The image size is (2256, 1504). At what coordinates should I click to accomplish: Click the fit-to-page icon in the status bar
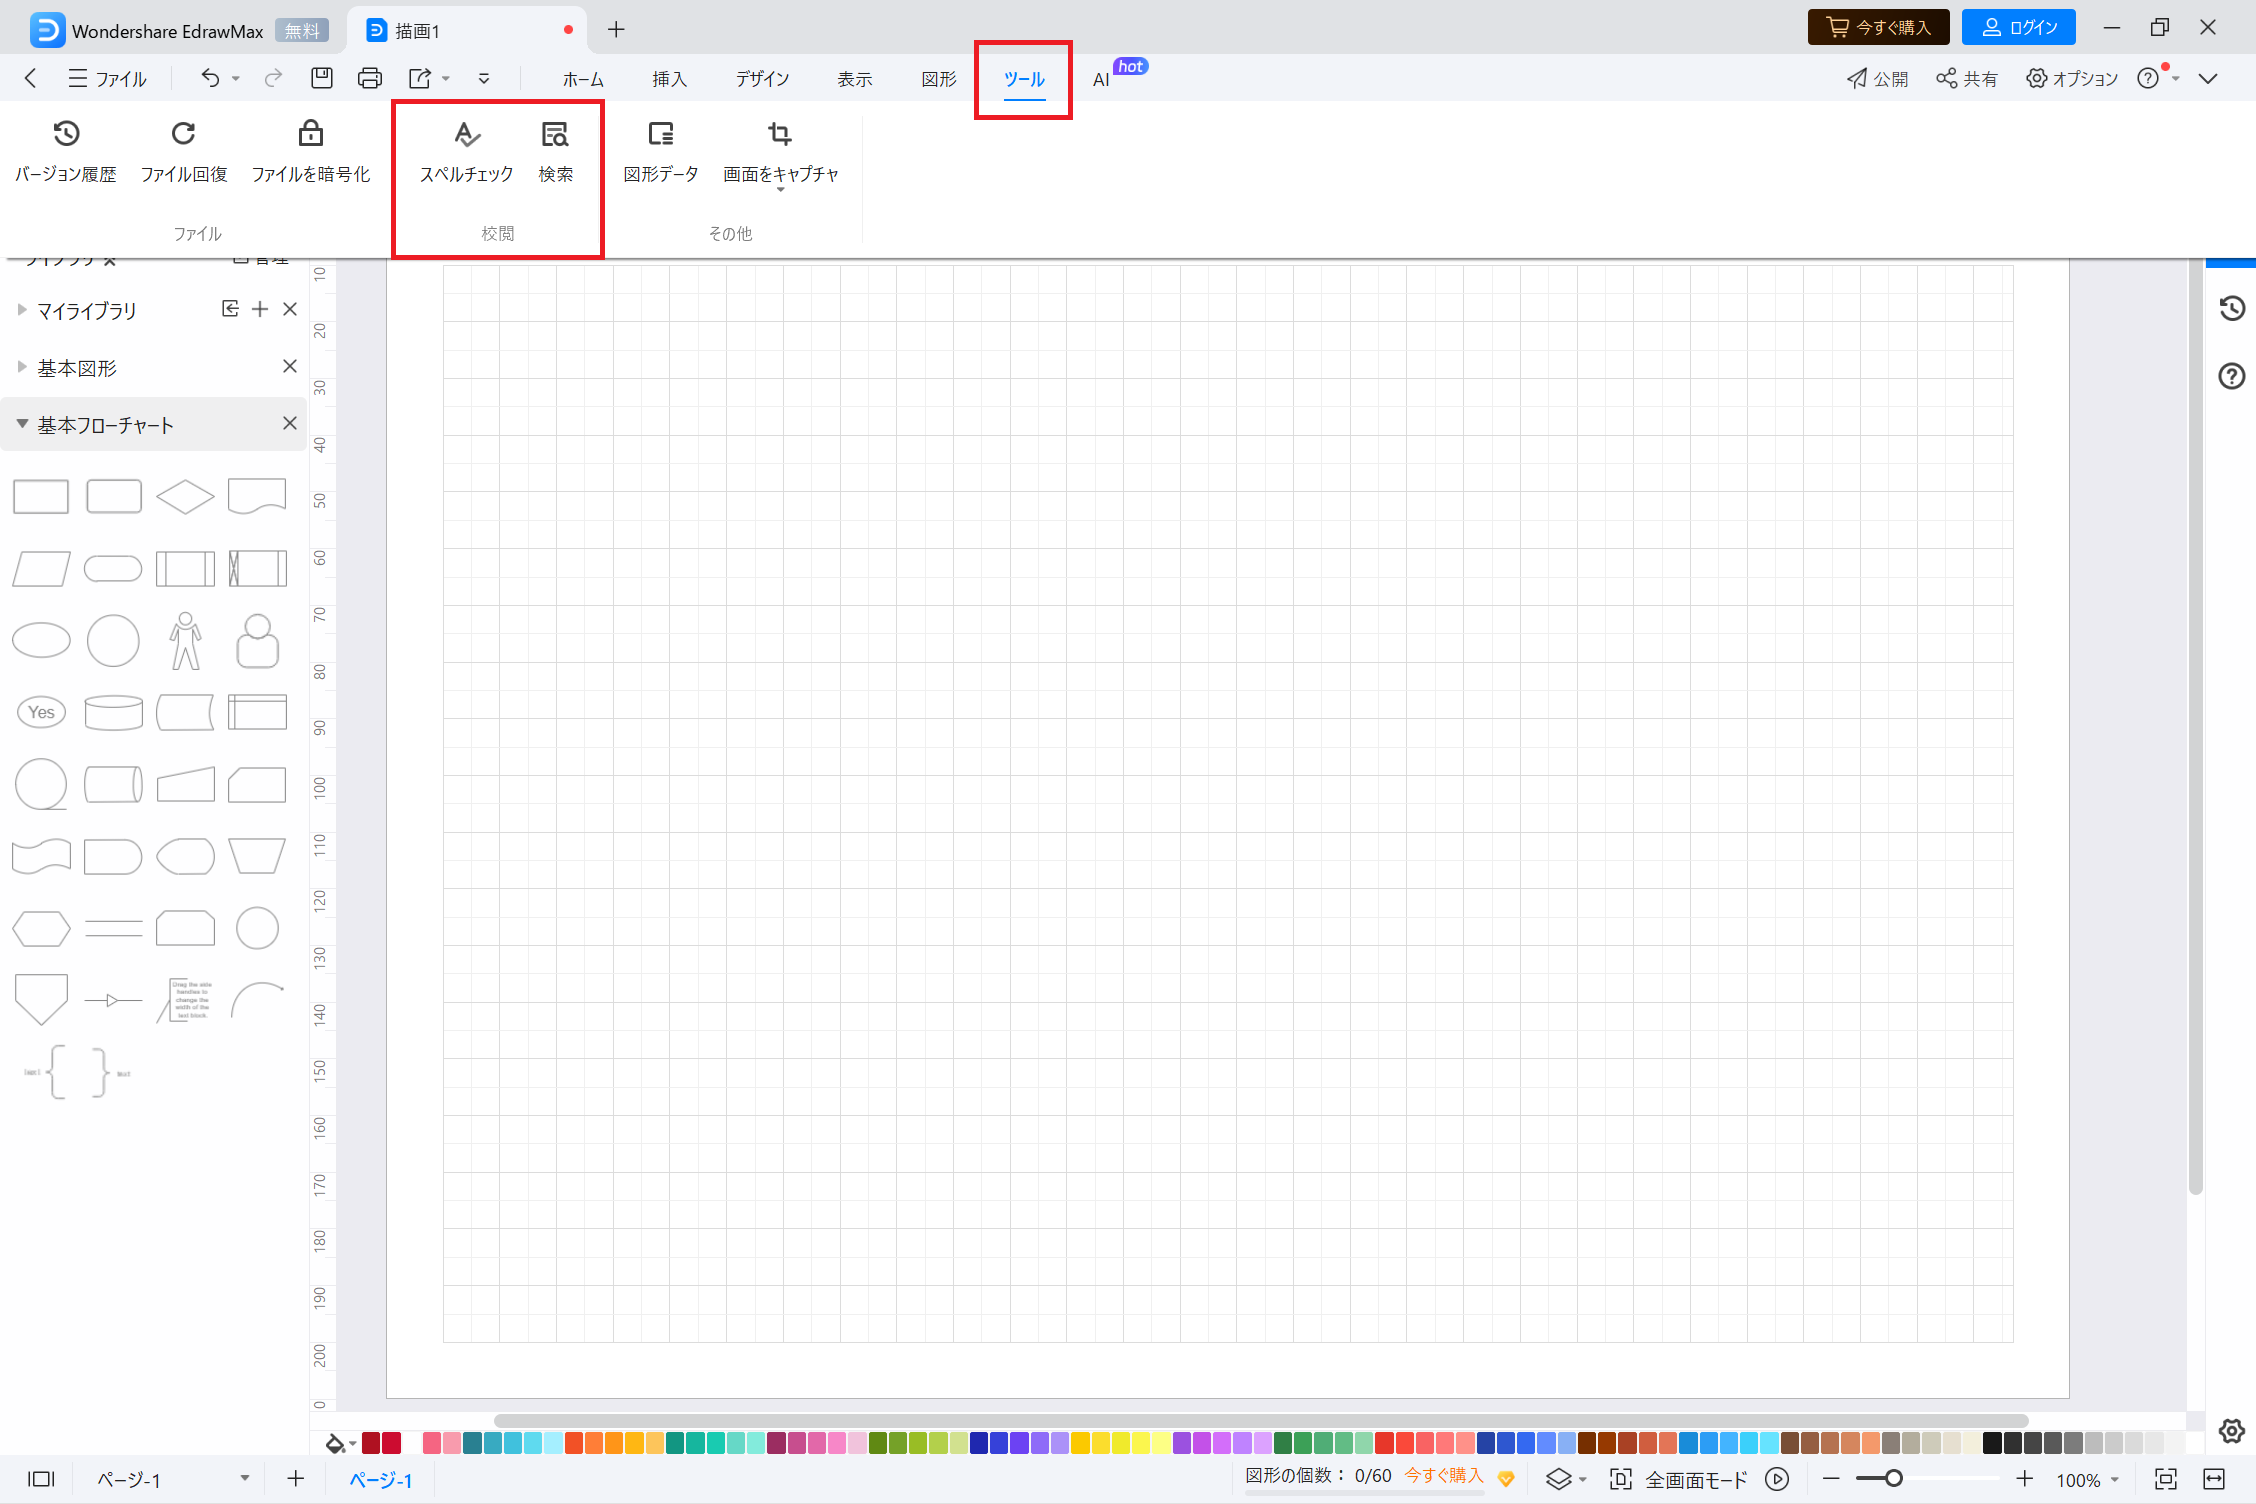click(x=2165, y=1479)
